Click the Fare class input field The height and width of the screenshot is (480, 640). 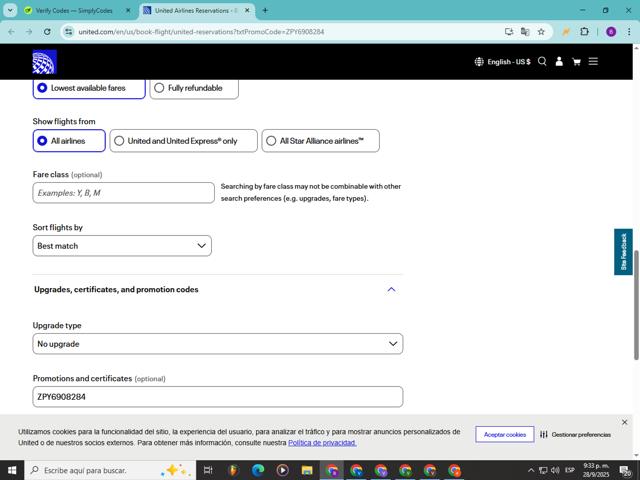124,193
